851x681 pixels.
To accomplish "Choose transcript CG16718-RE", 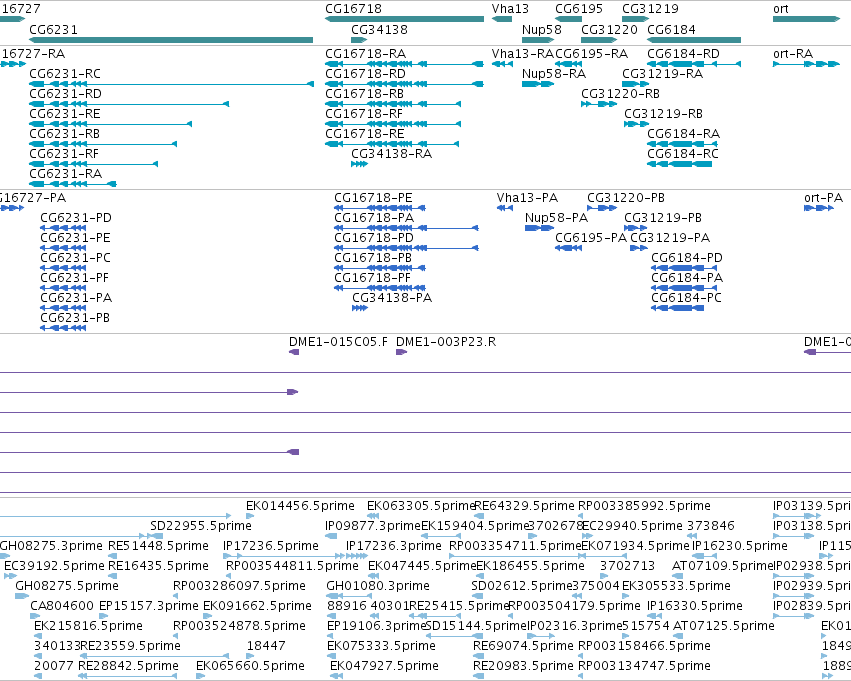I will (392, 144).
